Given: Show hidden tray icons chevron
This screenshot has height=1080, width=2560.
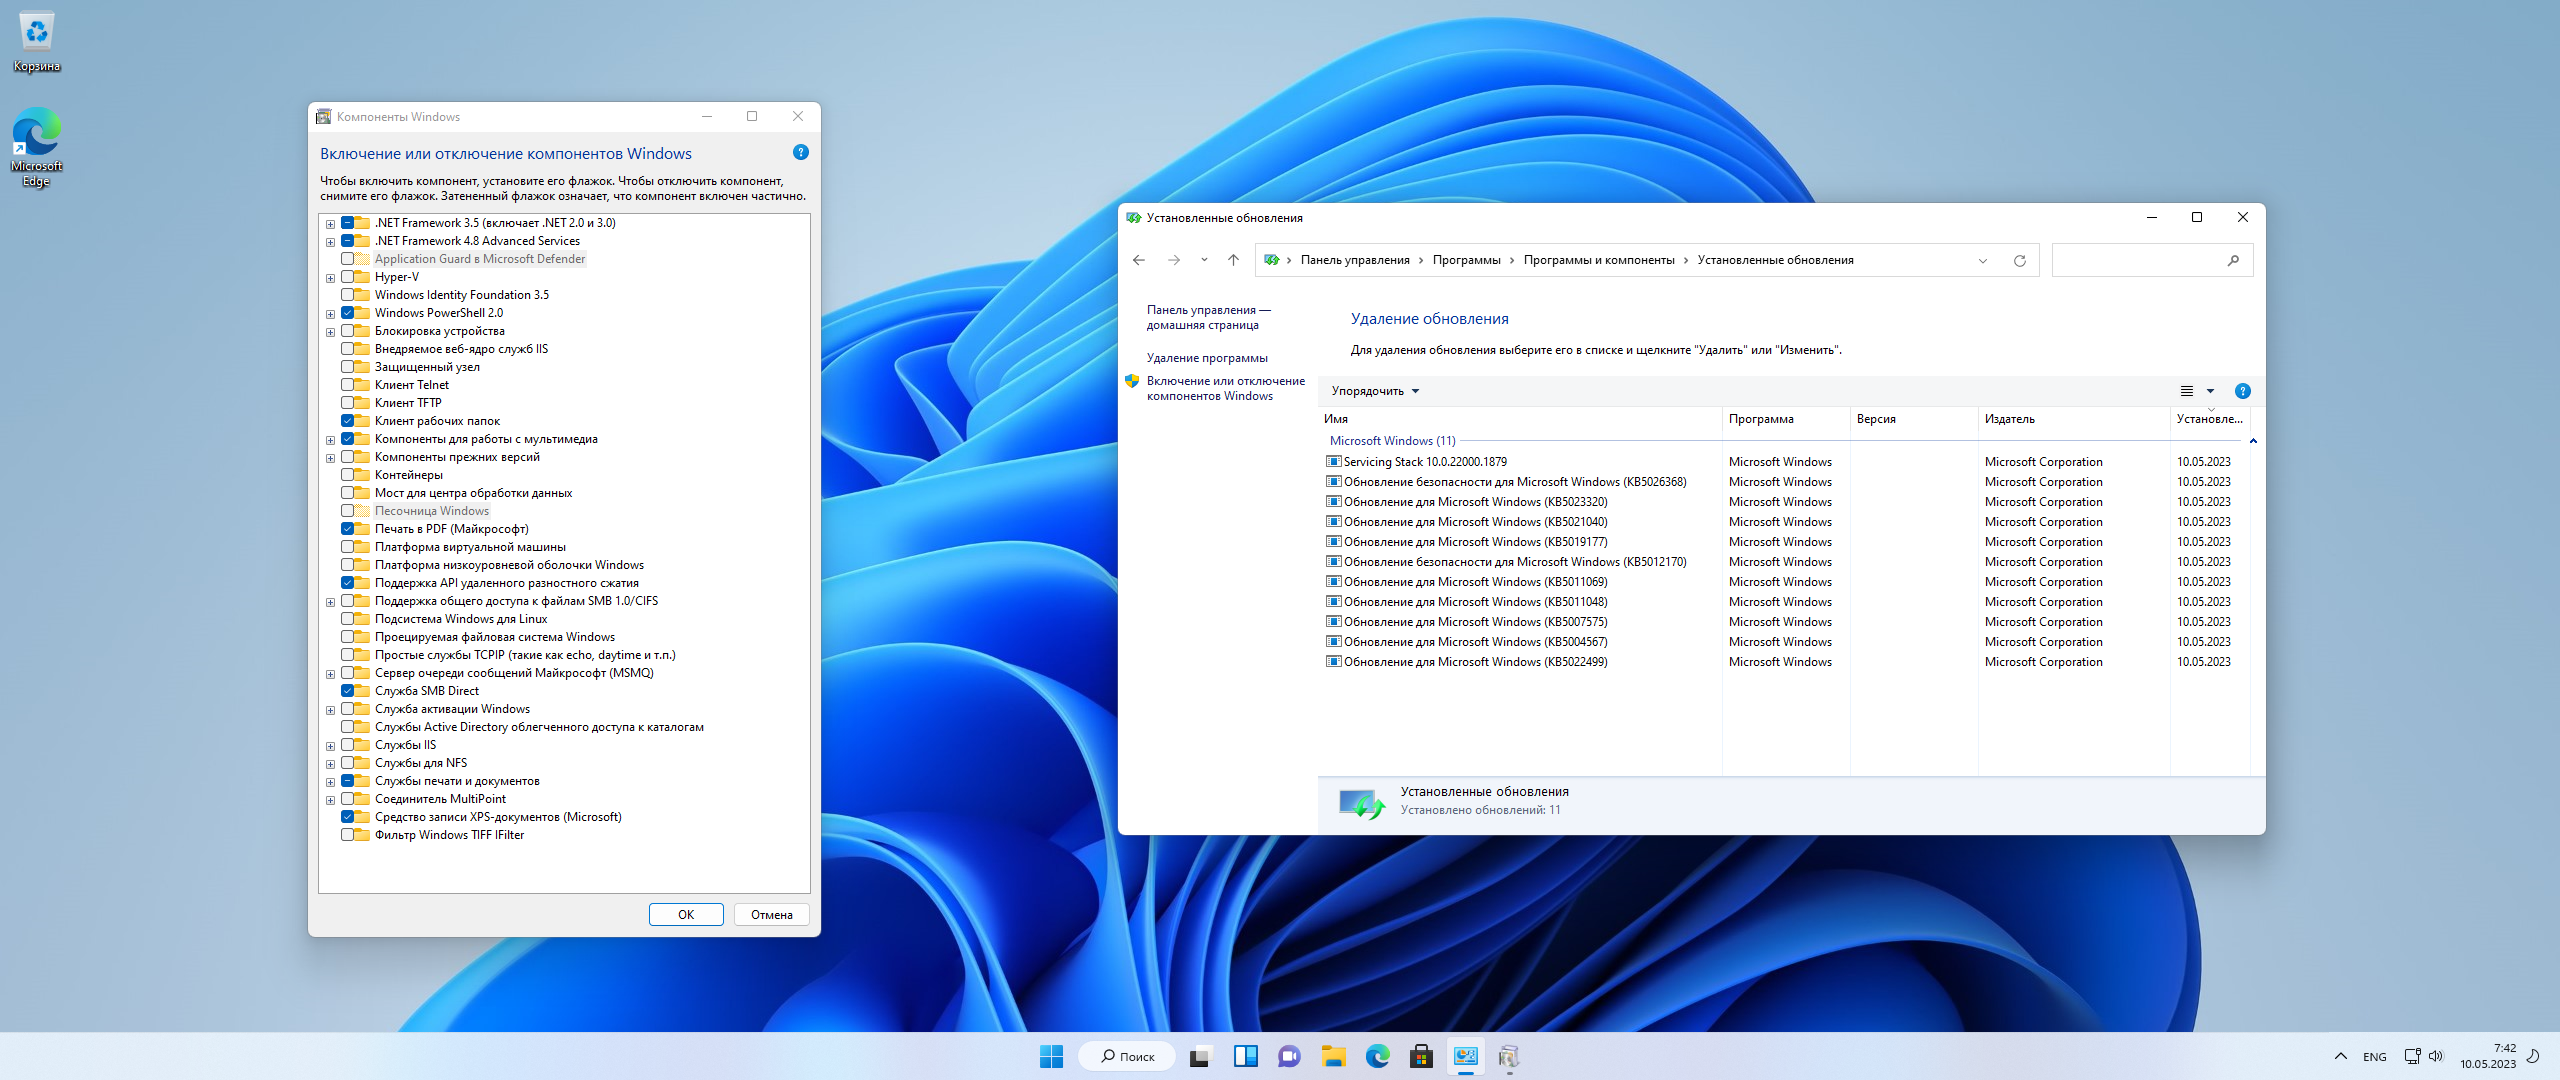Looking at the screenshot, I should [2340, 1056].
